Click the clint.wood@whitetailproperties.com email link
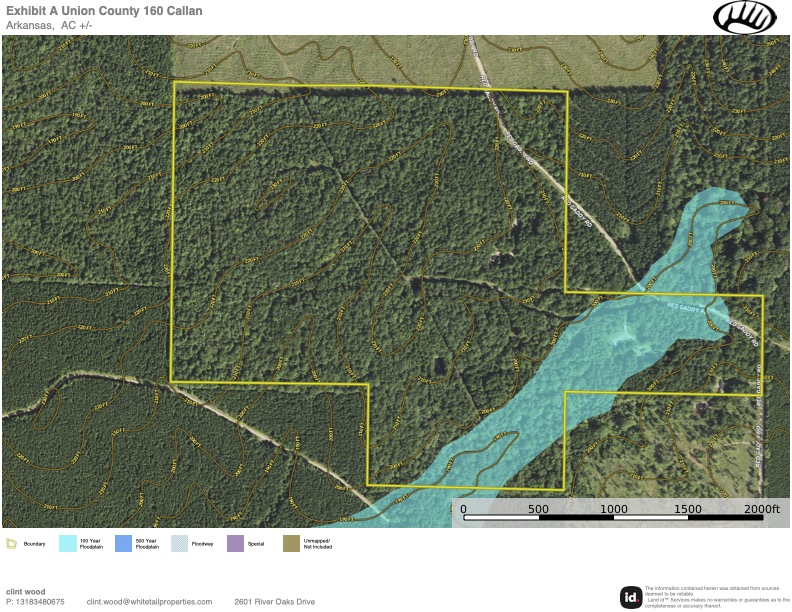This screenshot has height=612, width=792. (x=149, y=602)
